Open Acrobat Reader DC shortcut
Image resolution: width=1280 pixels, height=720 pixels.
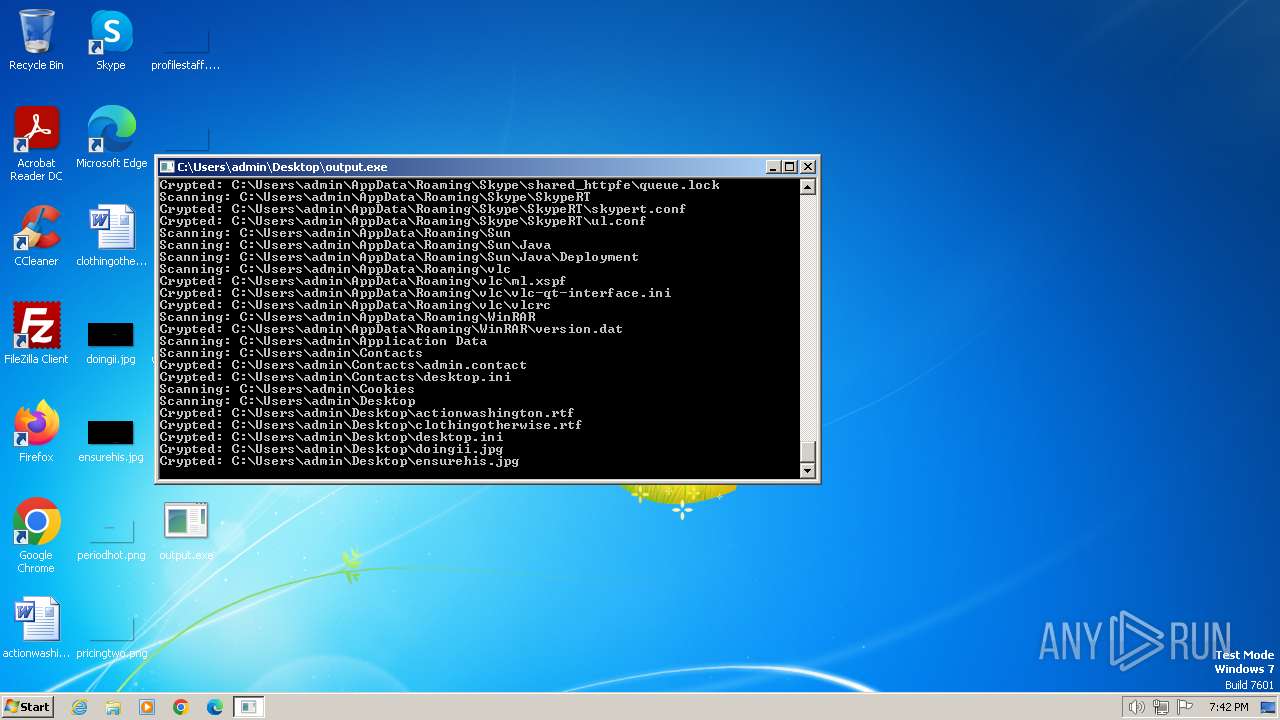36,144
